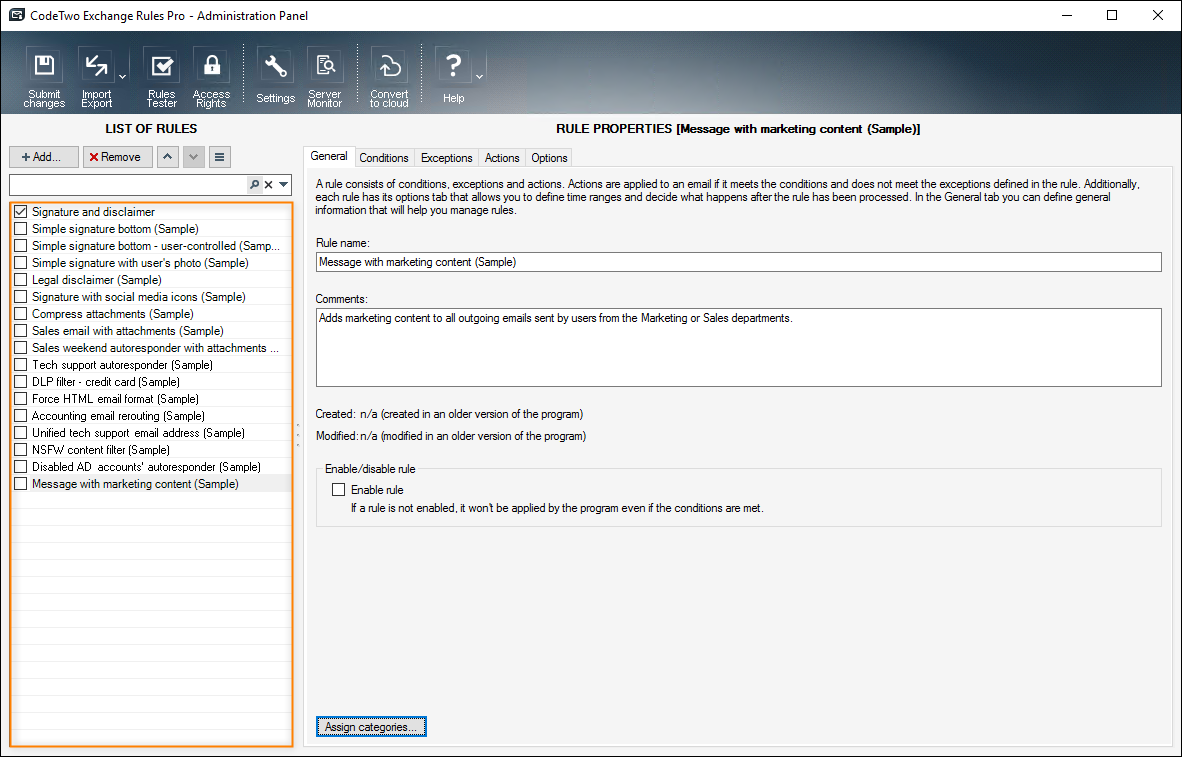Viewport: 1182px width, 757px height.
Task: Enable Legal disclaimer (Sample) checkbox
Action: 20,280
